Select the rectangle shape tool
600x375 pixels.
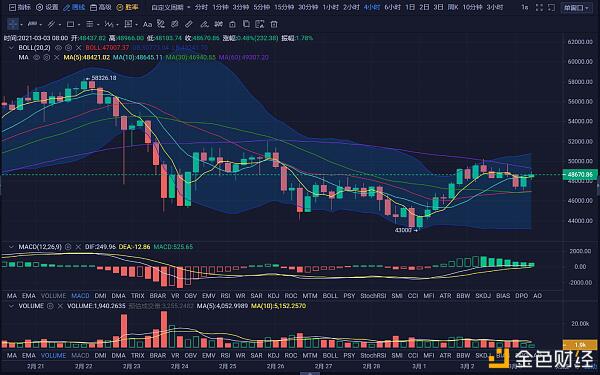(70, 24)
